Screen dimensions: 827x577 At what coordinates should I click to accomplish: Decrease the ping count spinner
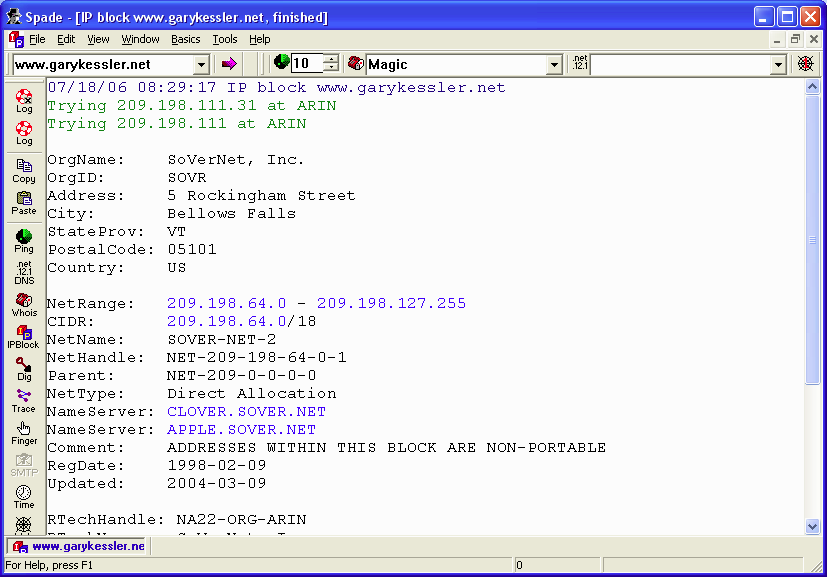[x=331, y=68]
